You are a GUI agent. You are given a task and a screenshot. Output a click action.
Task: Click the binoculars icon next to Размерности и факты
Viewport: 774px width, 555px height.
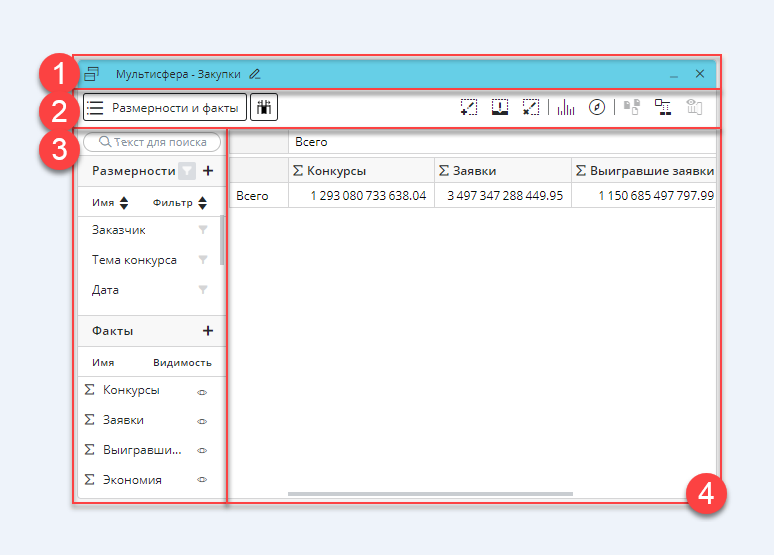(x=264, y=107)
